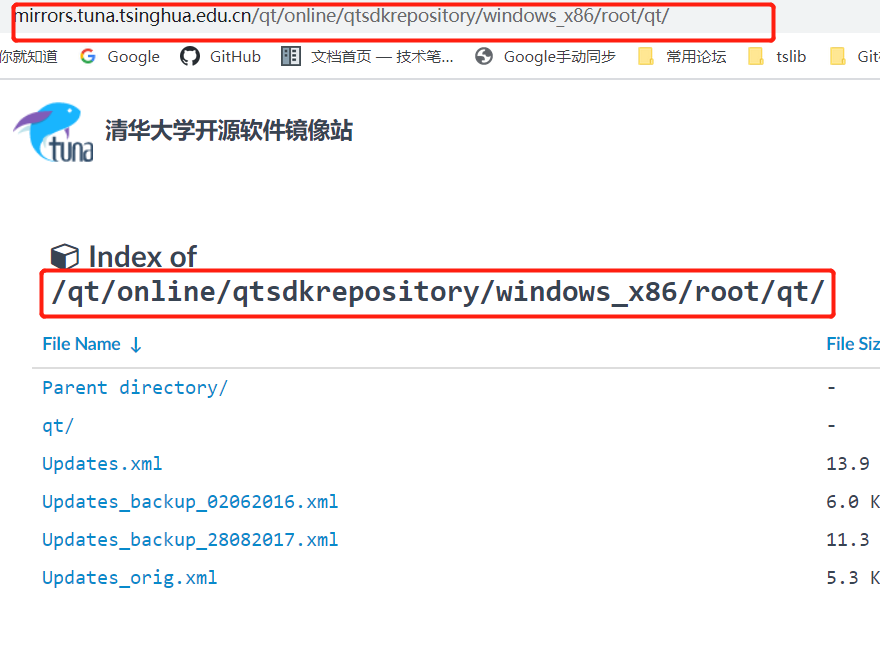The height and width of the screenshot is (662, 880).
Task: Click the box icon beside Index of
Action: pos(65,256)
